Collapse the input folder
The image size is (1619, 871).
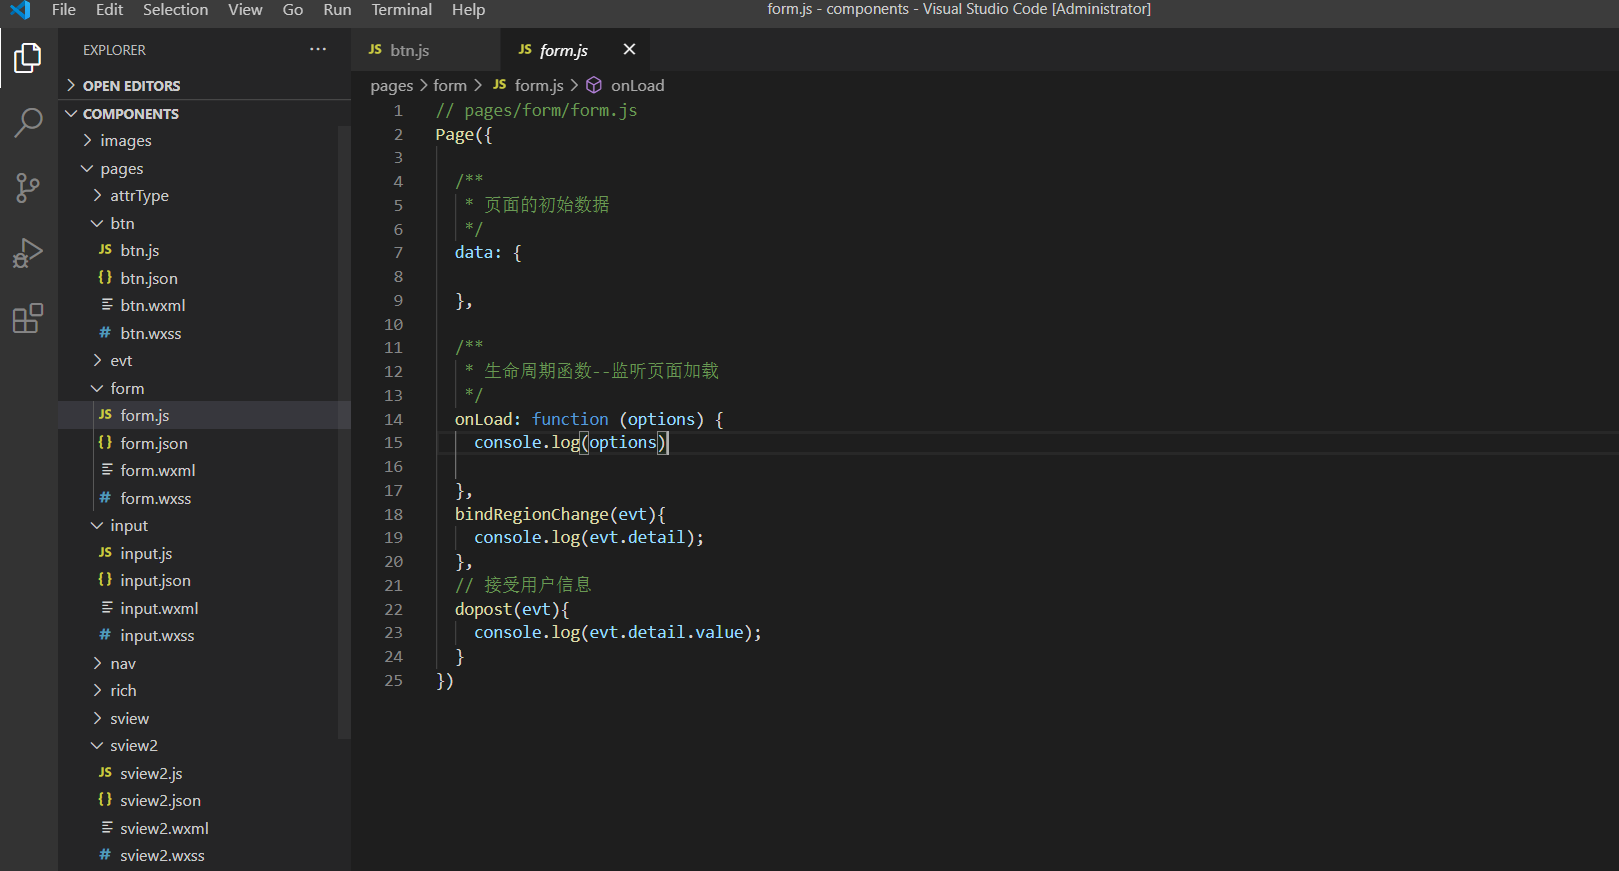pyautogui.click(x=200, y=525)
